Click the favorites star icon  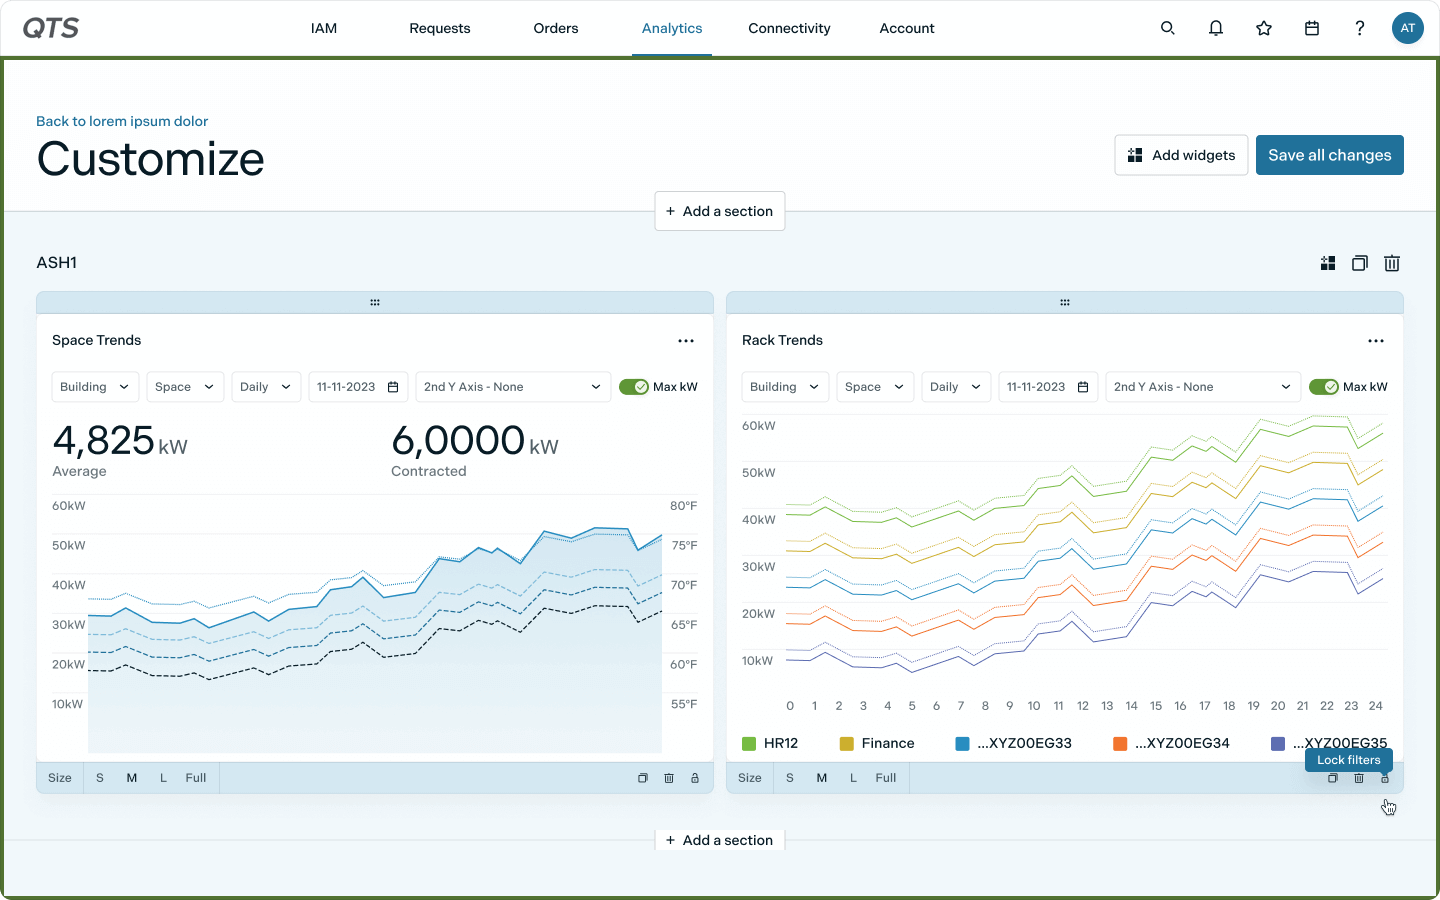point(1264,28)
